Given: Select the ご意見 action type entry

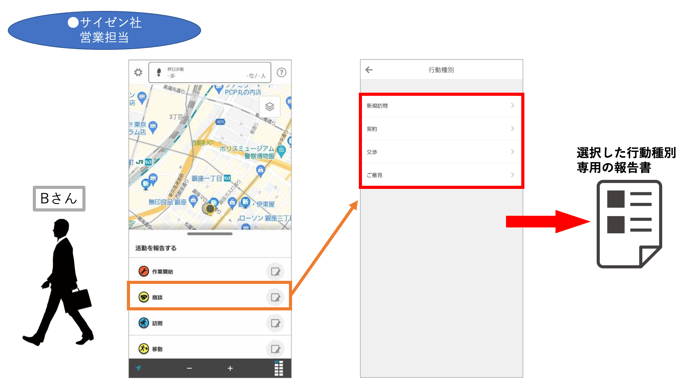Looking at the screenshot, I should [x=441, y=175].
